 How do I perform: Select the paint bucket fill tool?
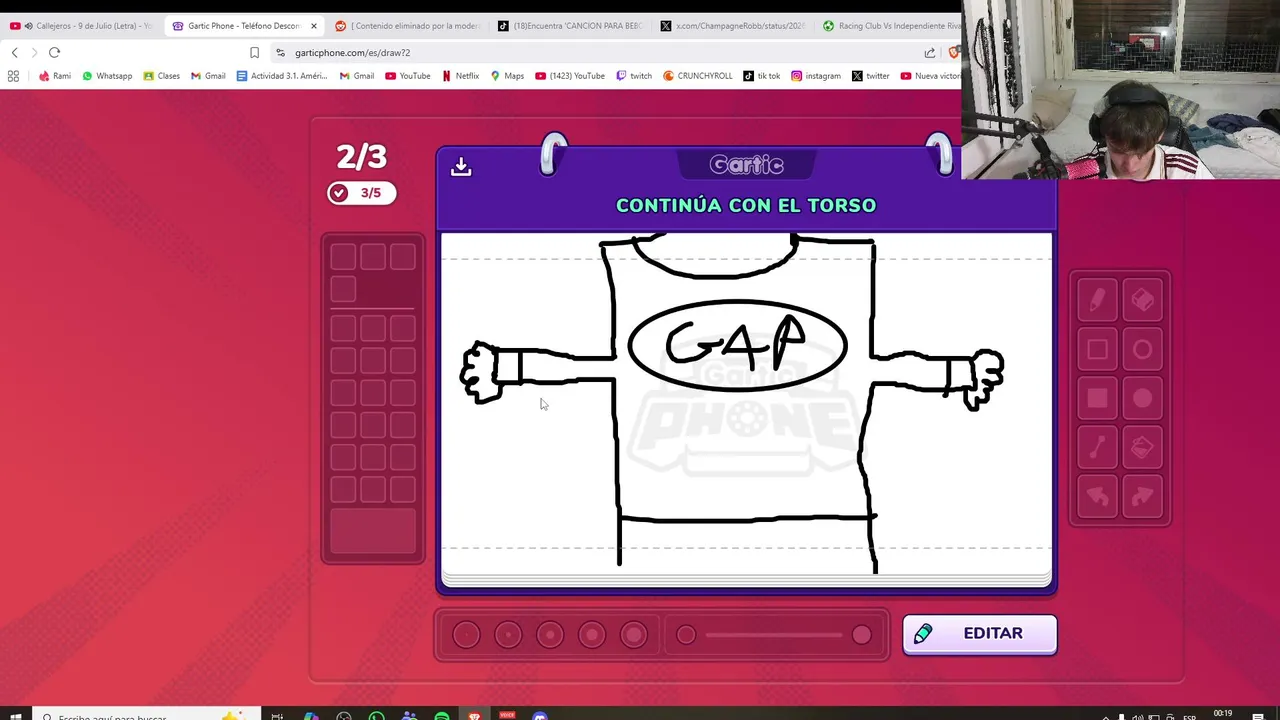(1143, 447)
